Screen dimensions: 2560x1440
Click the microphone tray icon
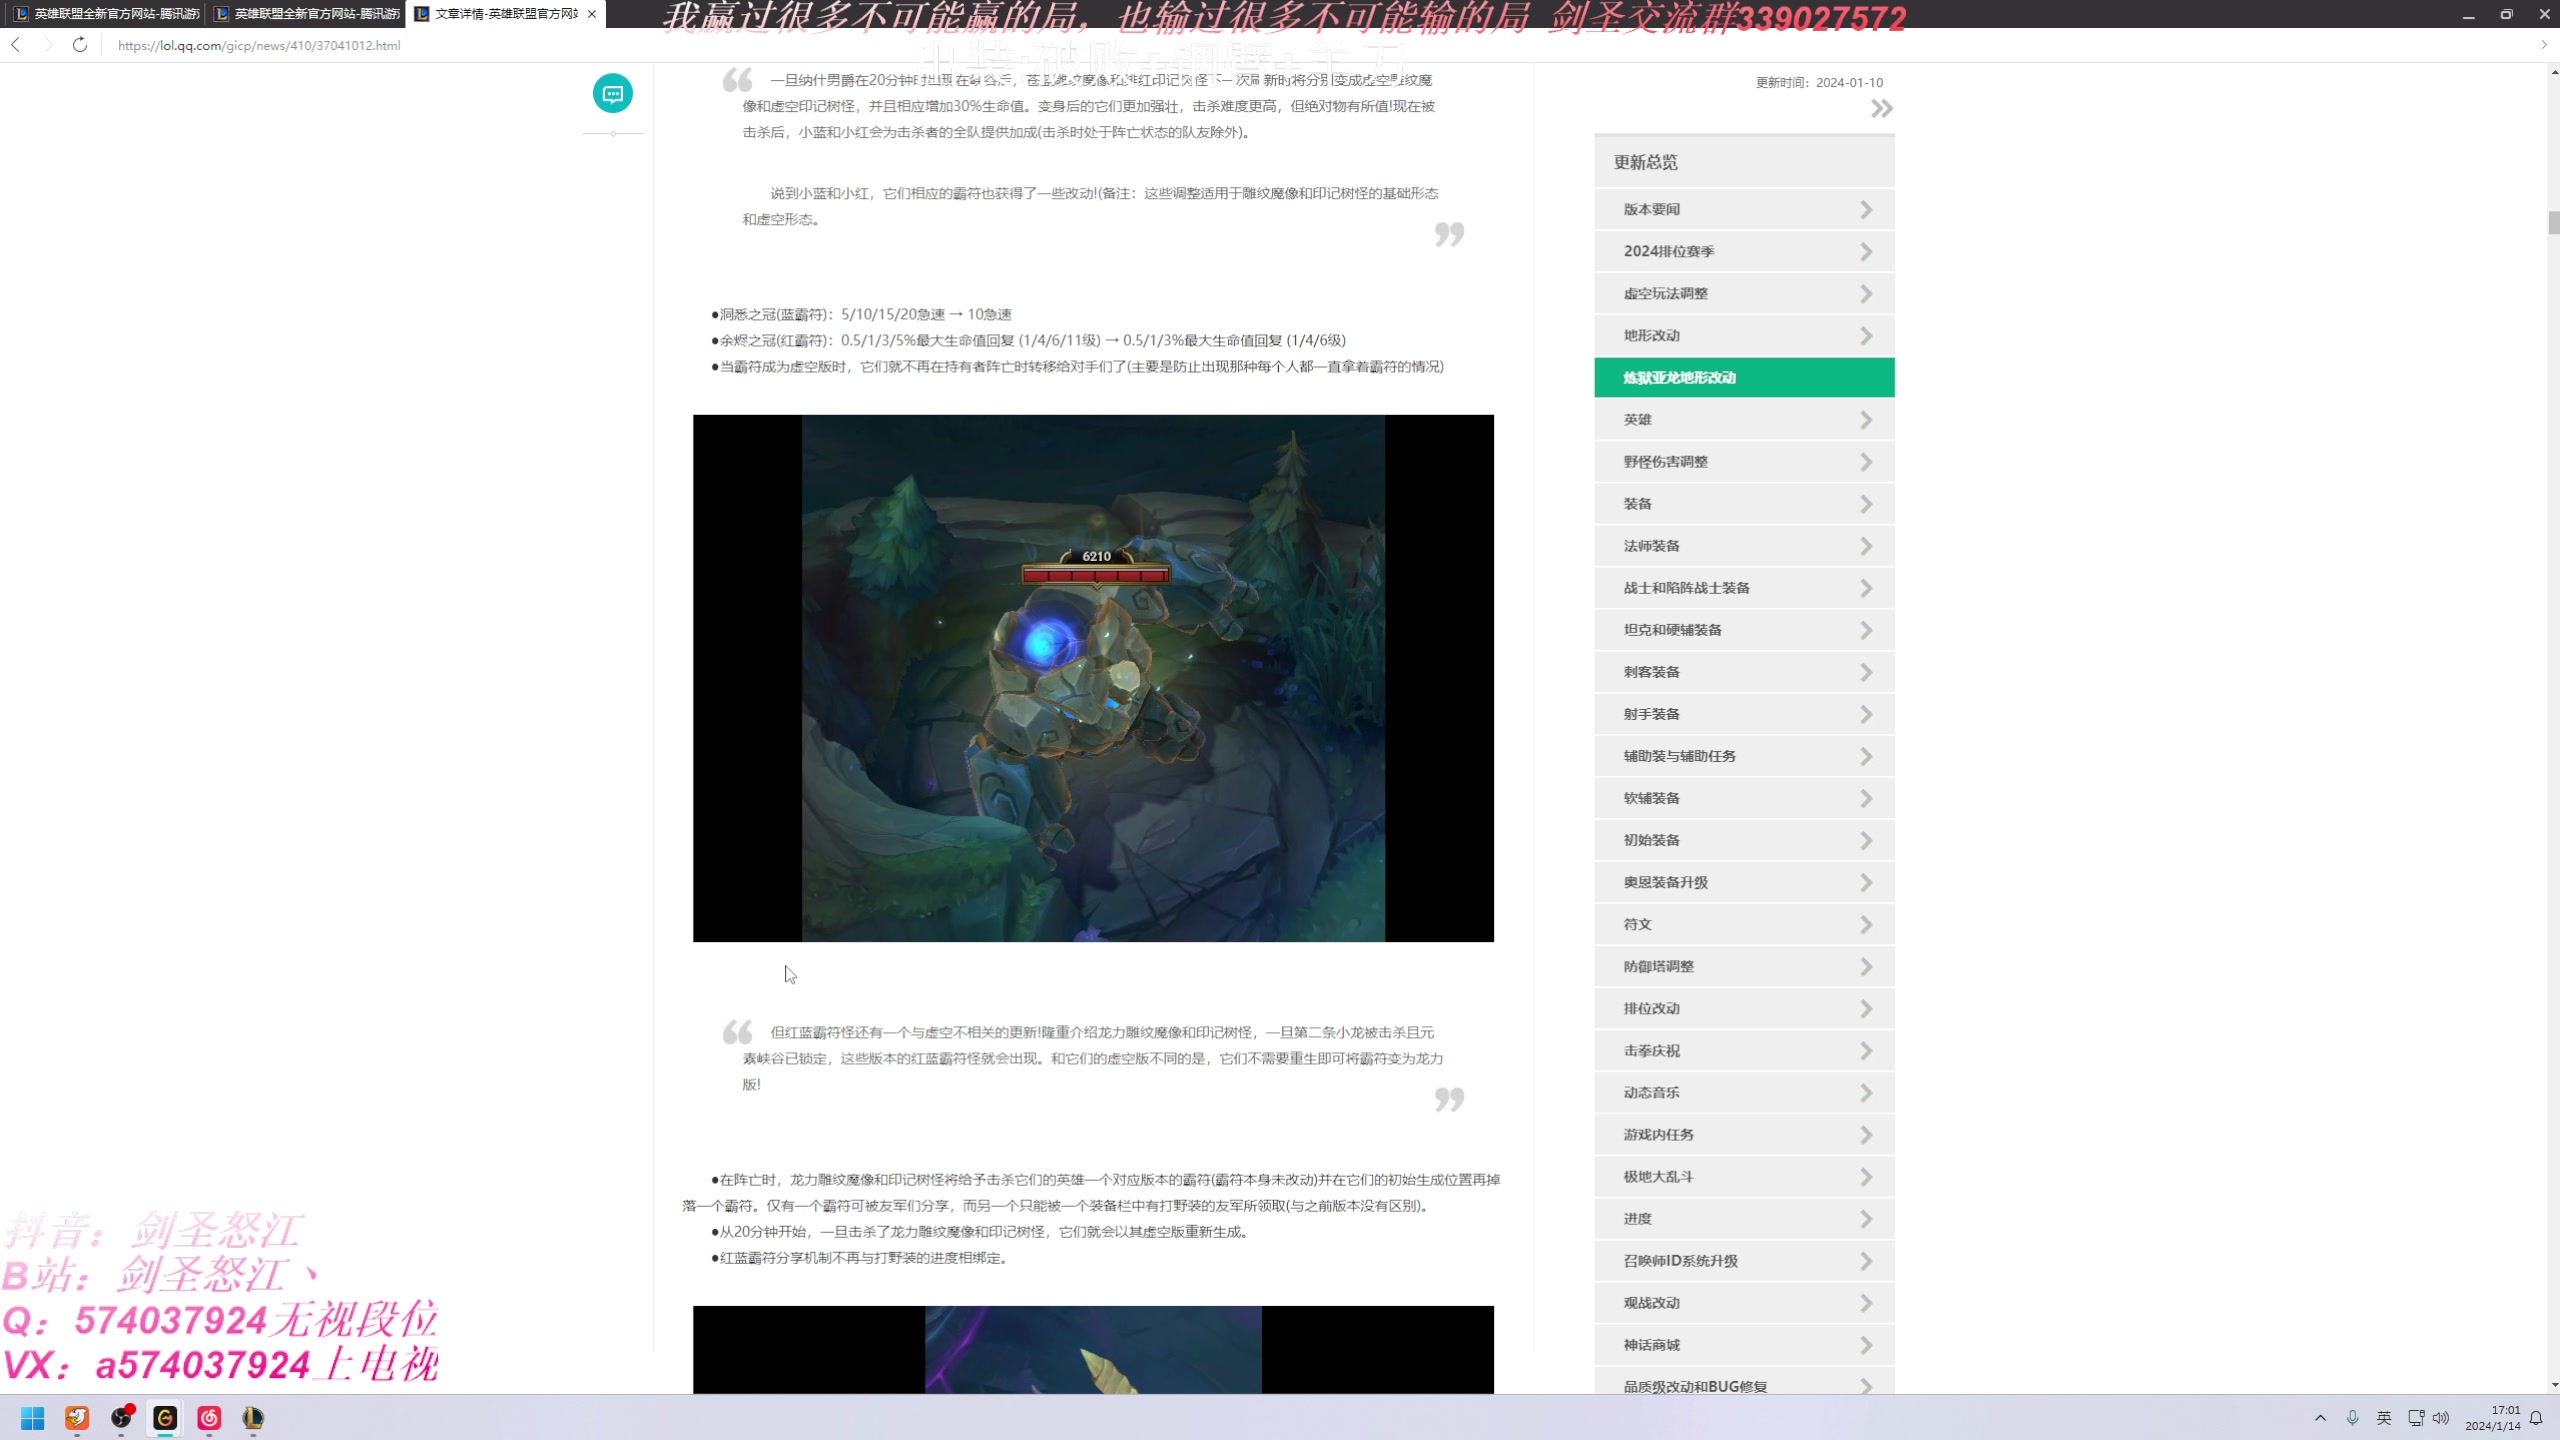coord(2352,1418)
